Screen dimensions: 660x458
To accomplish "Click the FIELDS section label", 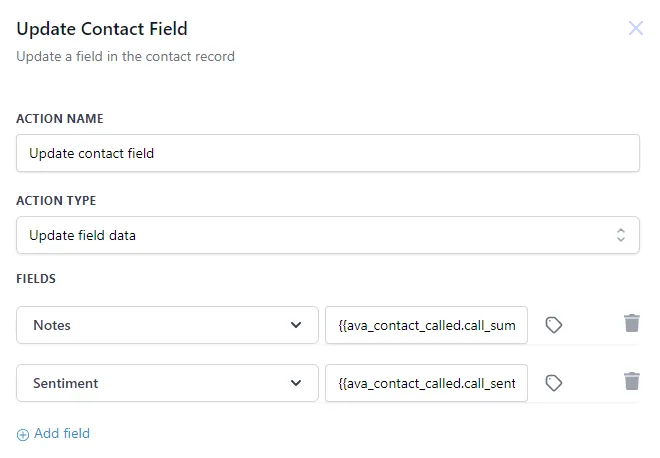I will point(36,278).
